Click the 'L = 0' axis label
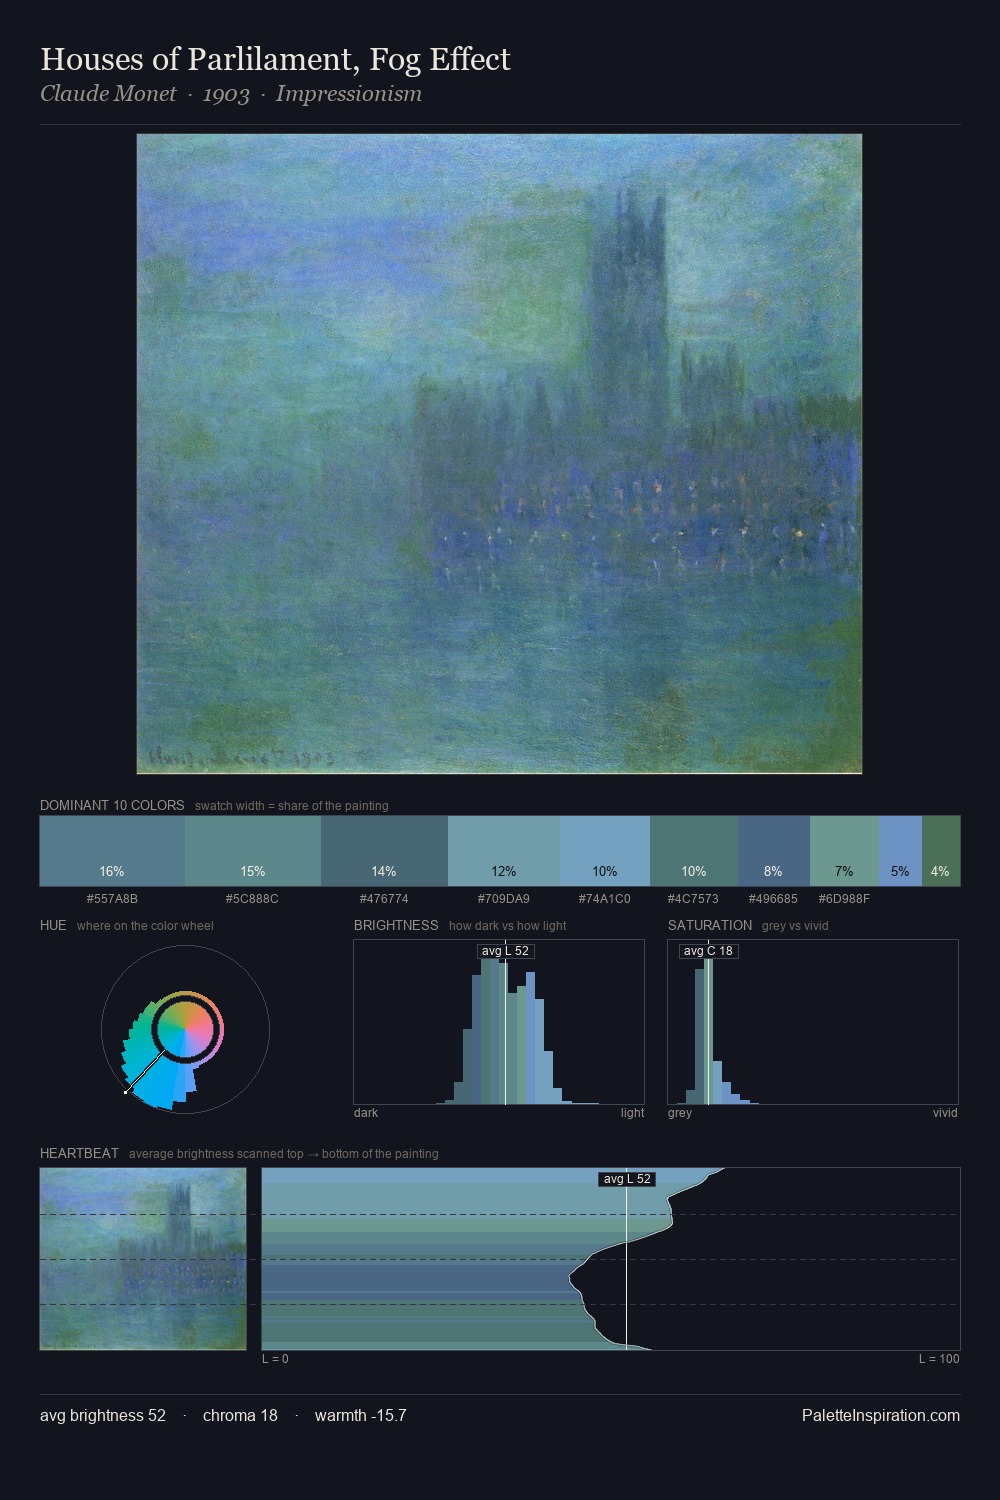This screenshot has height=1500, width=1000. coord(275,1359)
